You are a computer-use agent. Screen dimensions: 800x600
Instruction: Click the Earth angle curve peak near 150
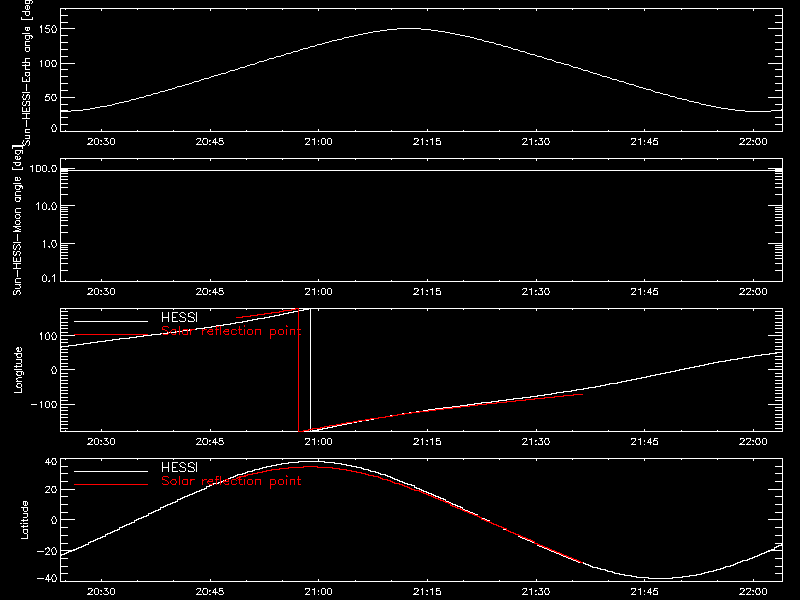coord(408,29)
